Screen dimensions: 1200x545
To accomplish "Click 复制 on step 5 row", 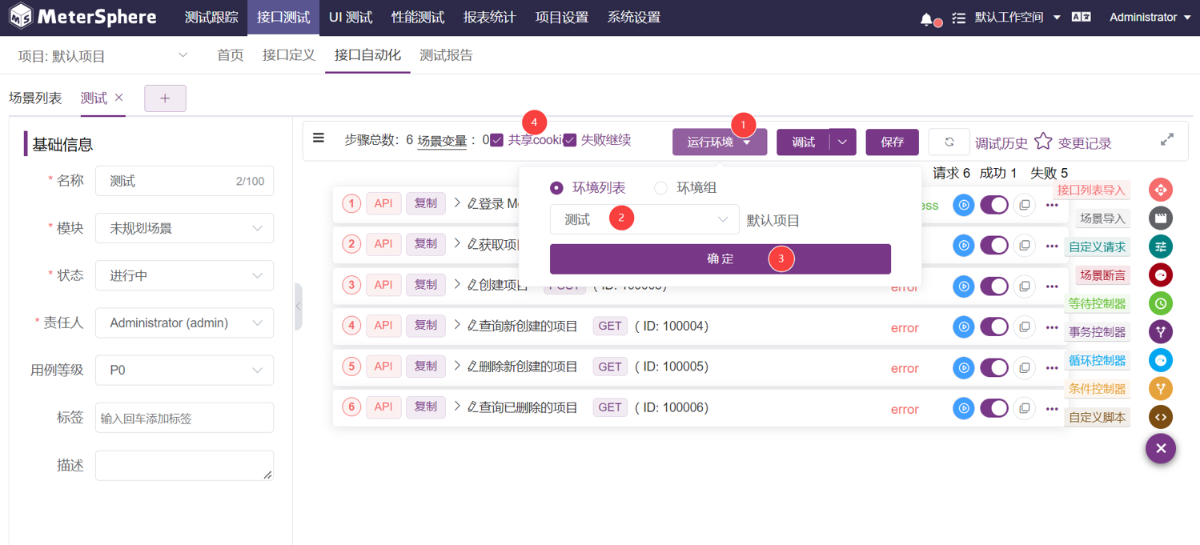I will [x=426, y=367].
